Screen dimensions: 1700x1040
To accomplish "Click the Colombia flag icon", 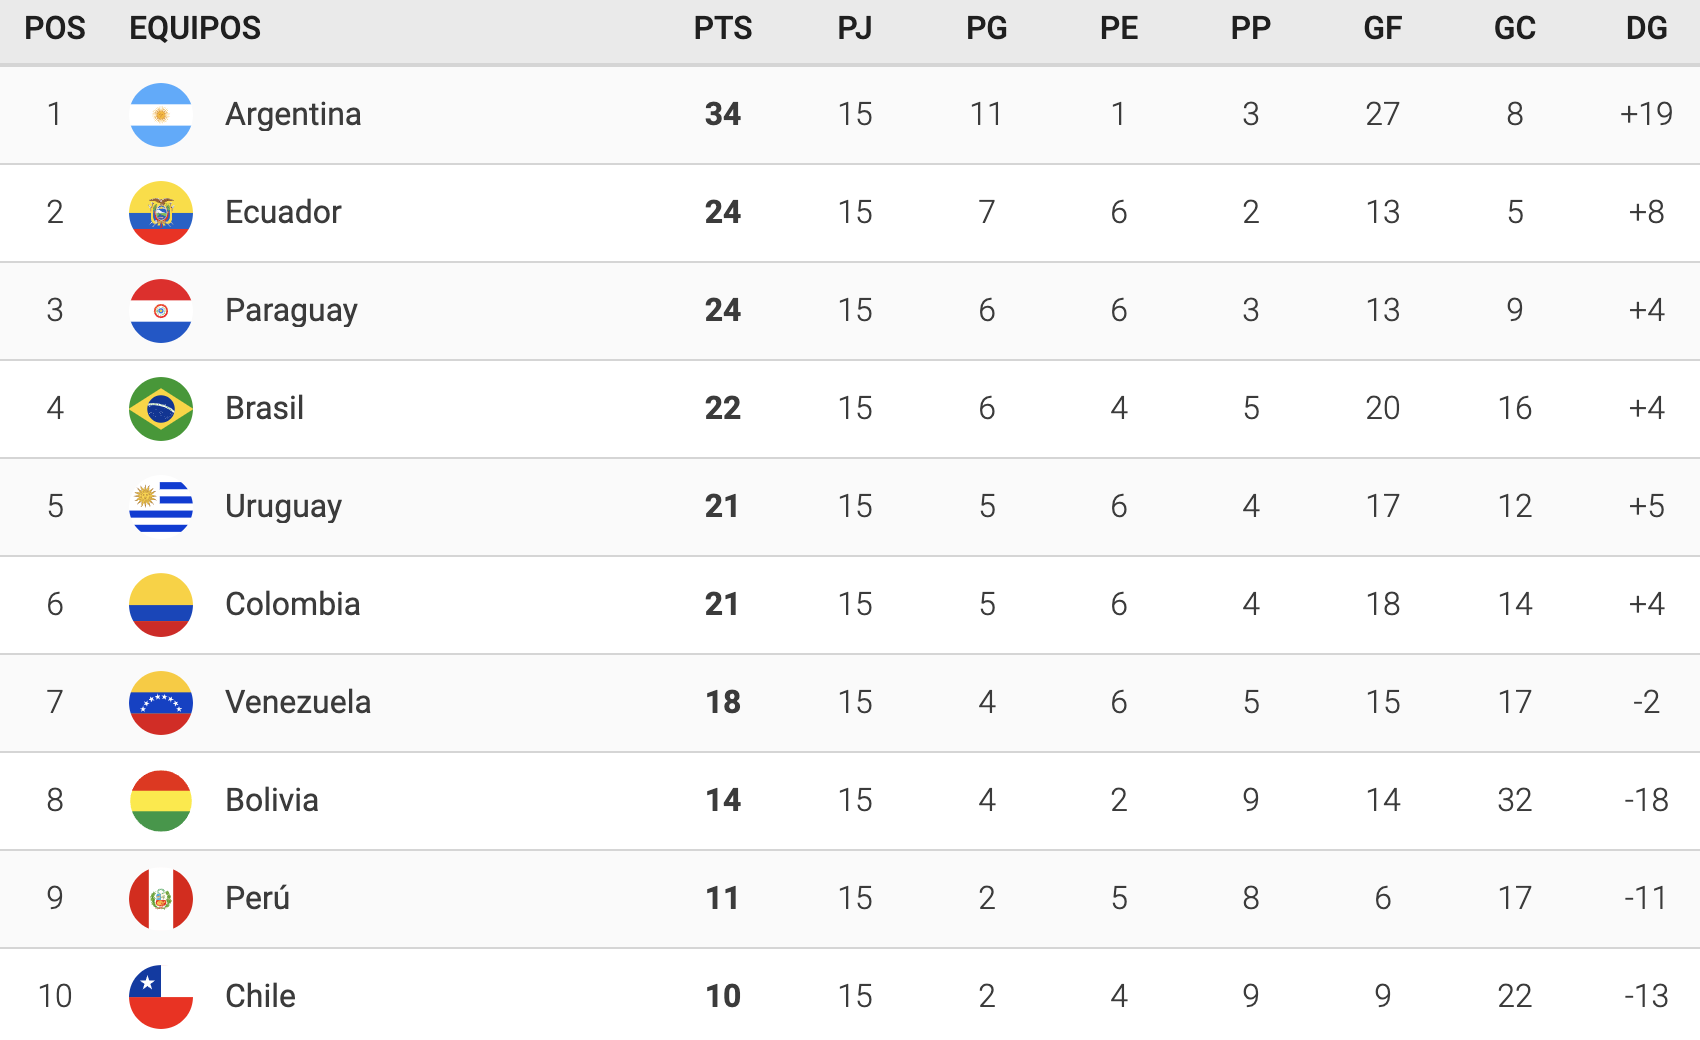I will pyautogui.click(x=161, y=605).
